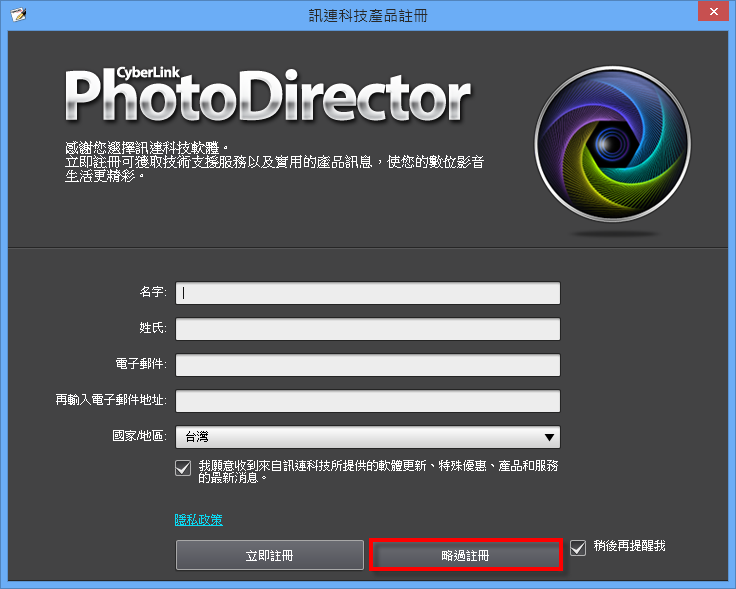Click the 姓氏 input field
The width and height of the screenshot is (736, 589).
pyautogui.click(x=368, y=329)
